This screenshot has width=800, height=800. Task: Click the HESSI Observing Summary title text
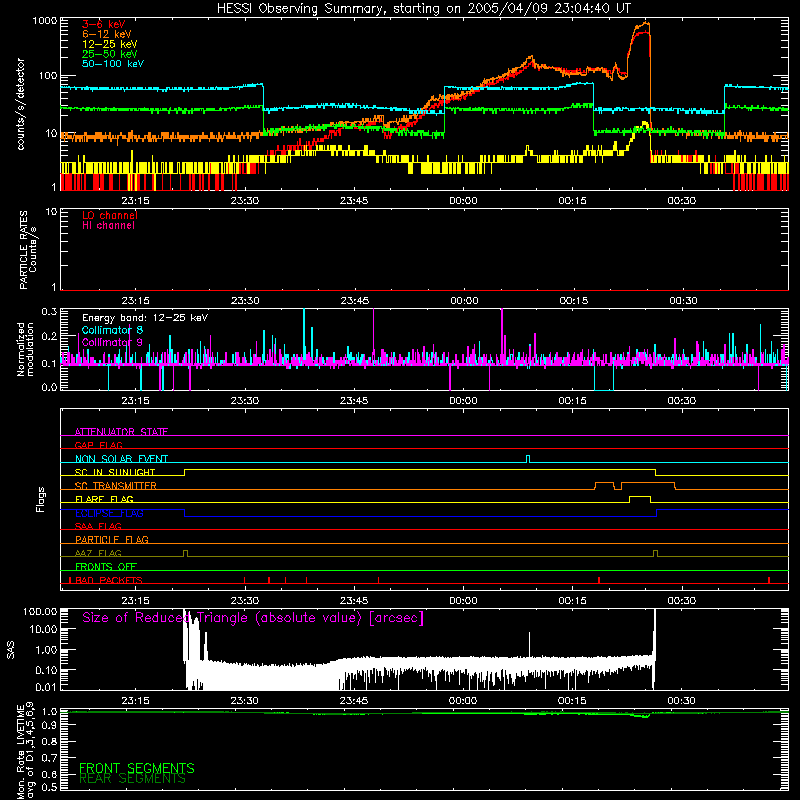click(423, 9)
